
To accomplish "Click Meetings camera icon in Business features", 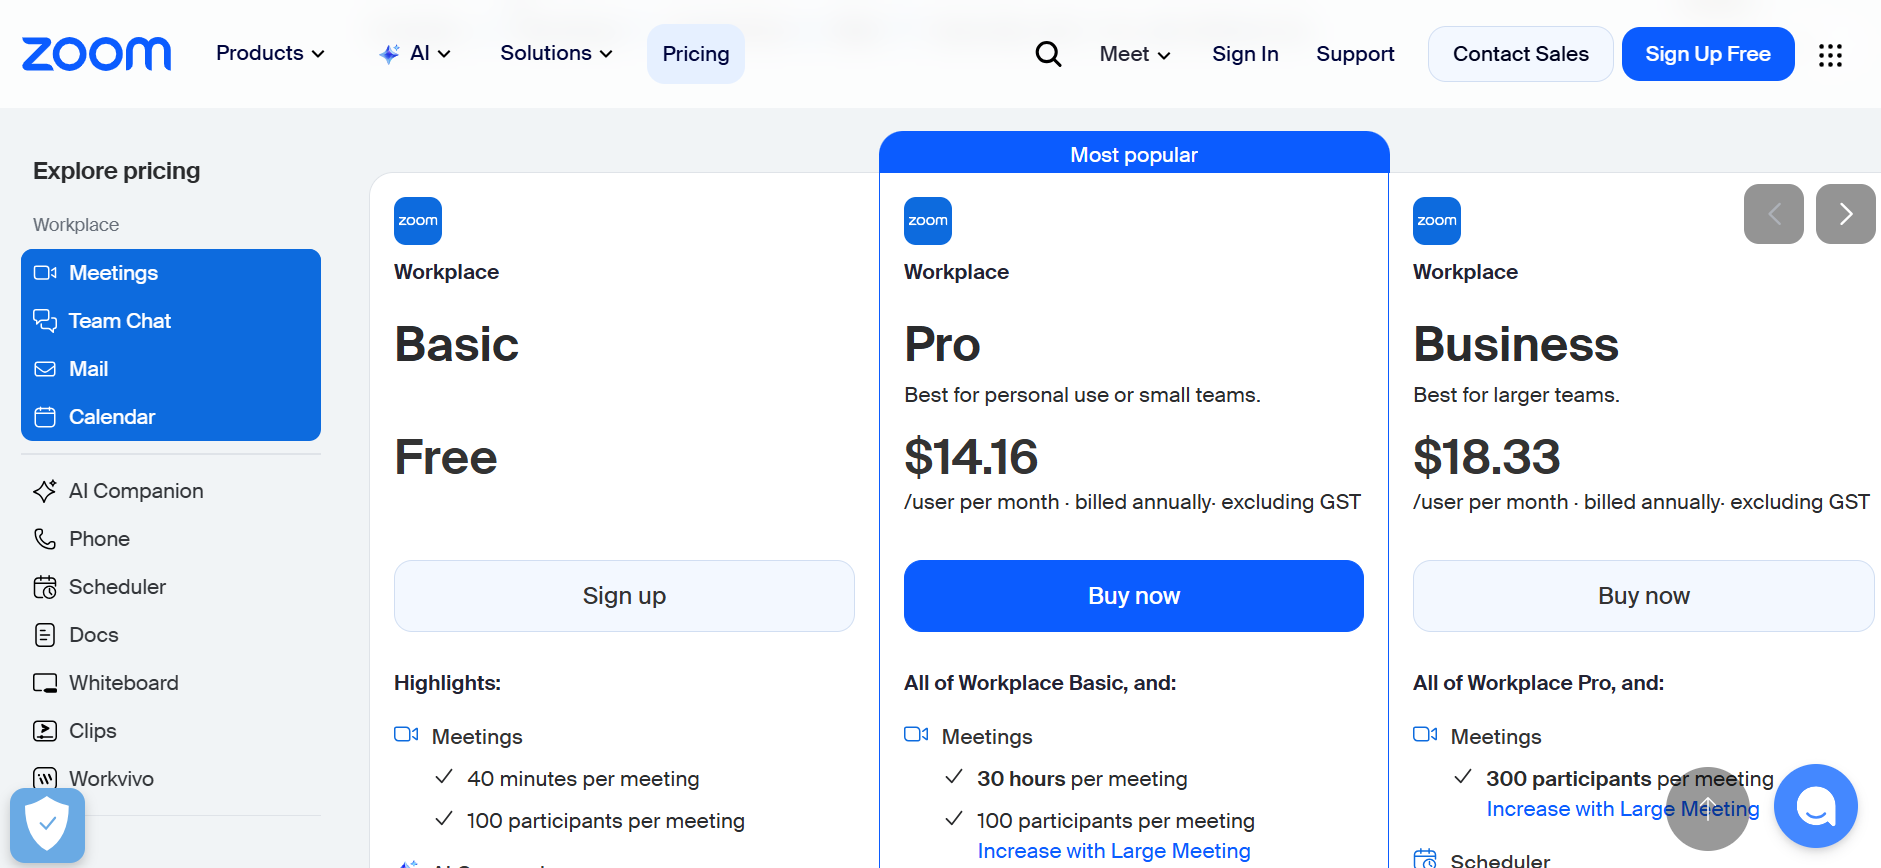I will pyautogui.click(x=1425, y=735).
